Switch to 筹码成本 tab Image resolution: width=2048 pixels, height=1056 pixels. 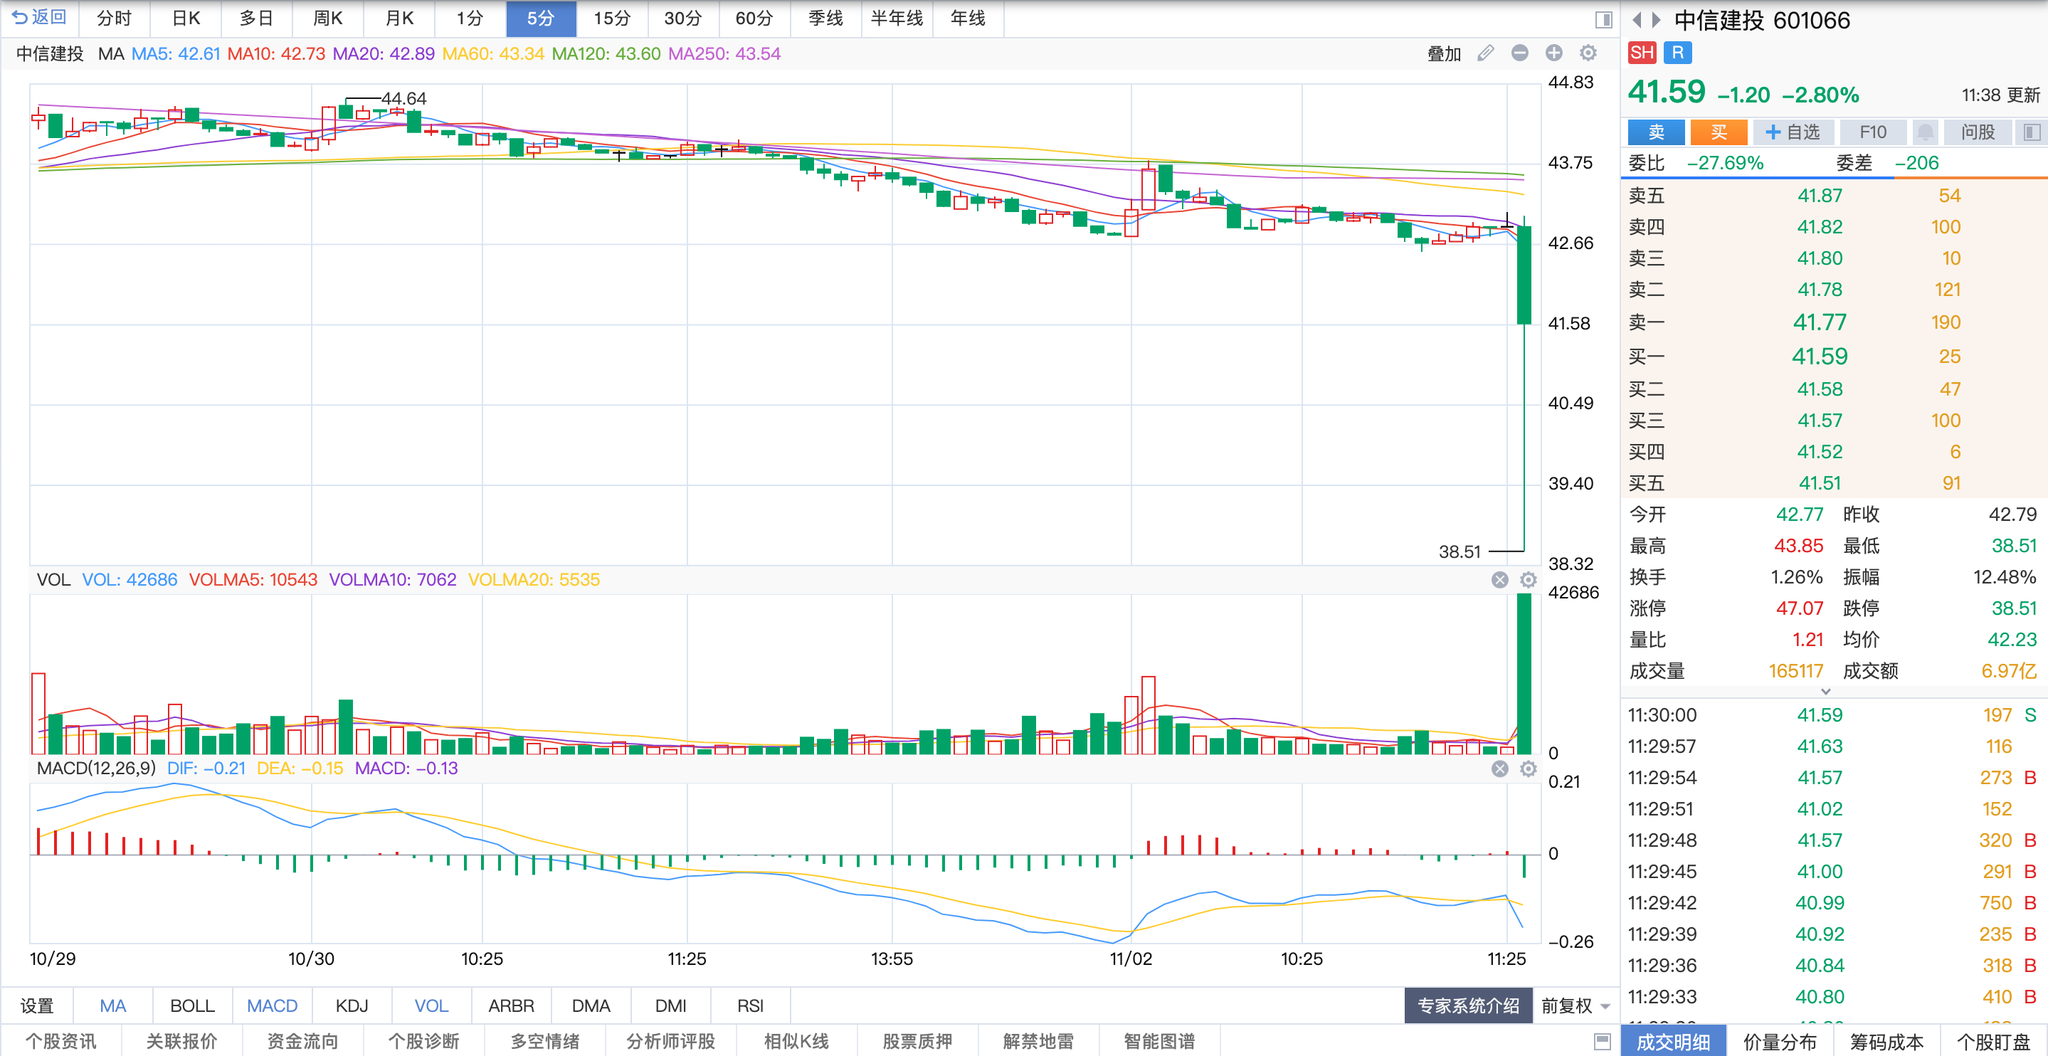tap(1887, 1042)
